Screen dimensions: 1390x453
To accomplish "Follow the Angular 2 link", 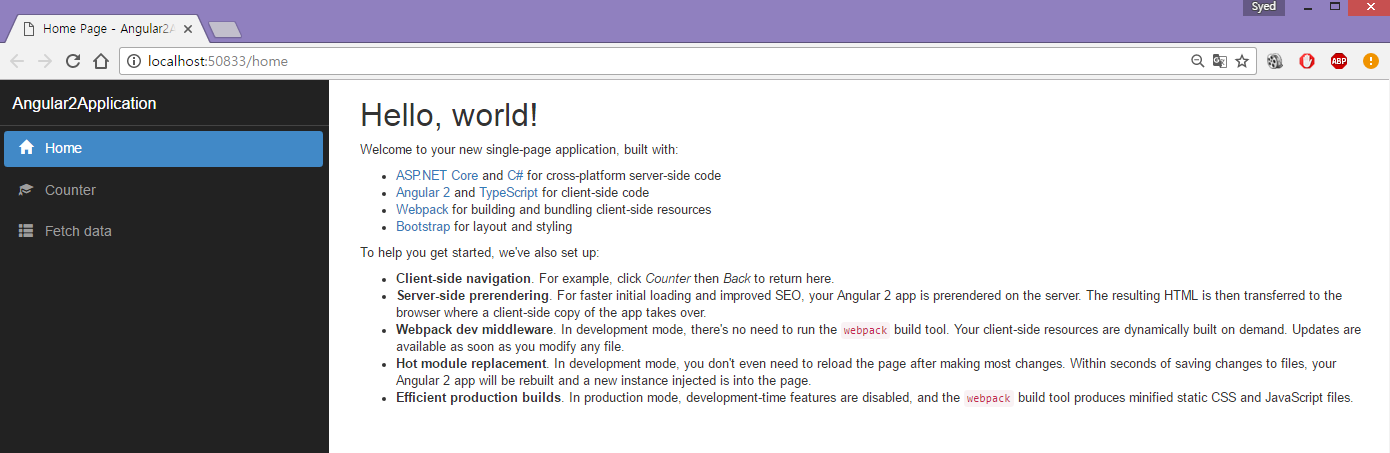I will (x=423, y=192).
